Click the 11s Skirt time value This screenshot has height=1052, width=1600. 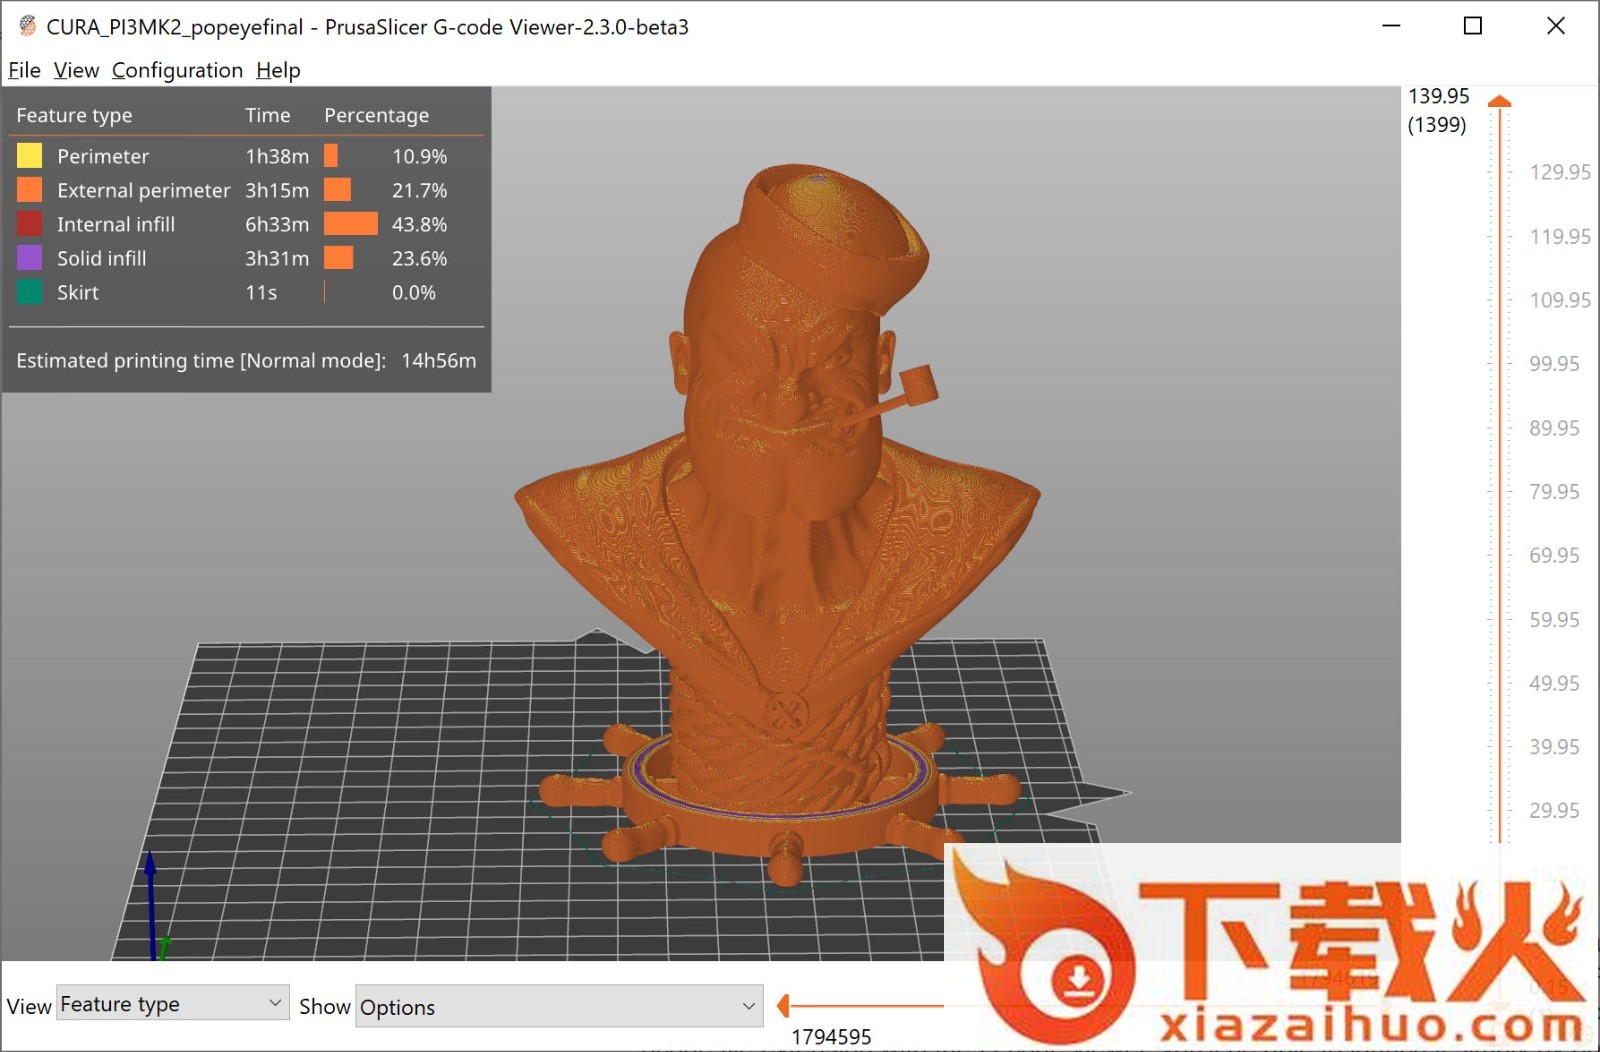pyautogui.click(x=261, y=292)
